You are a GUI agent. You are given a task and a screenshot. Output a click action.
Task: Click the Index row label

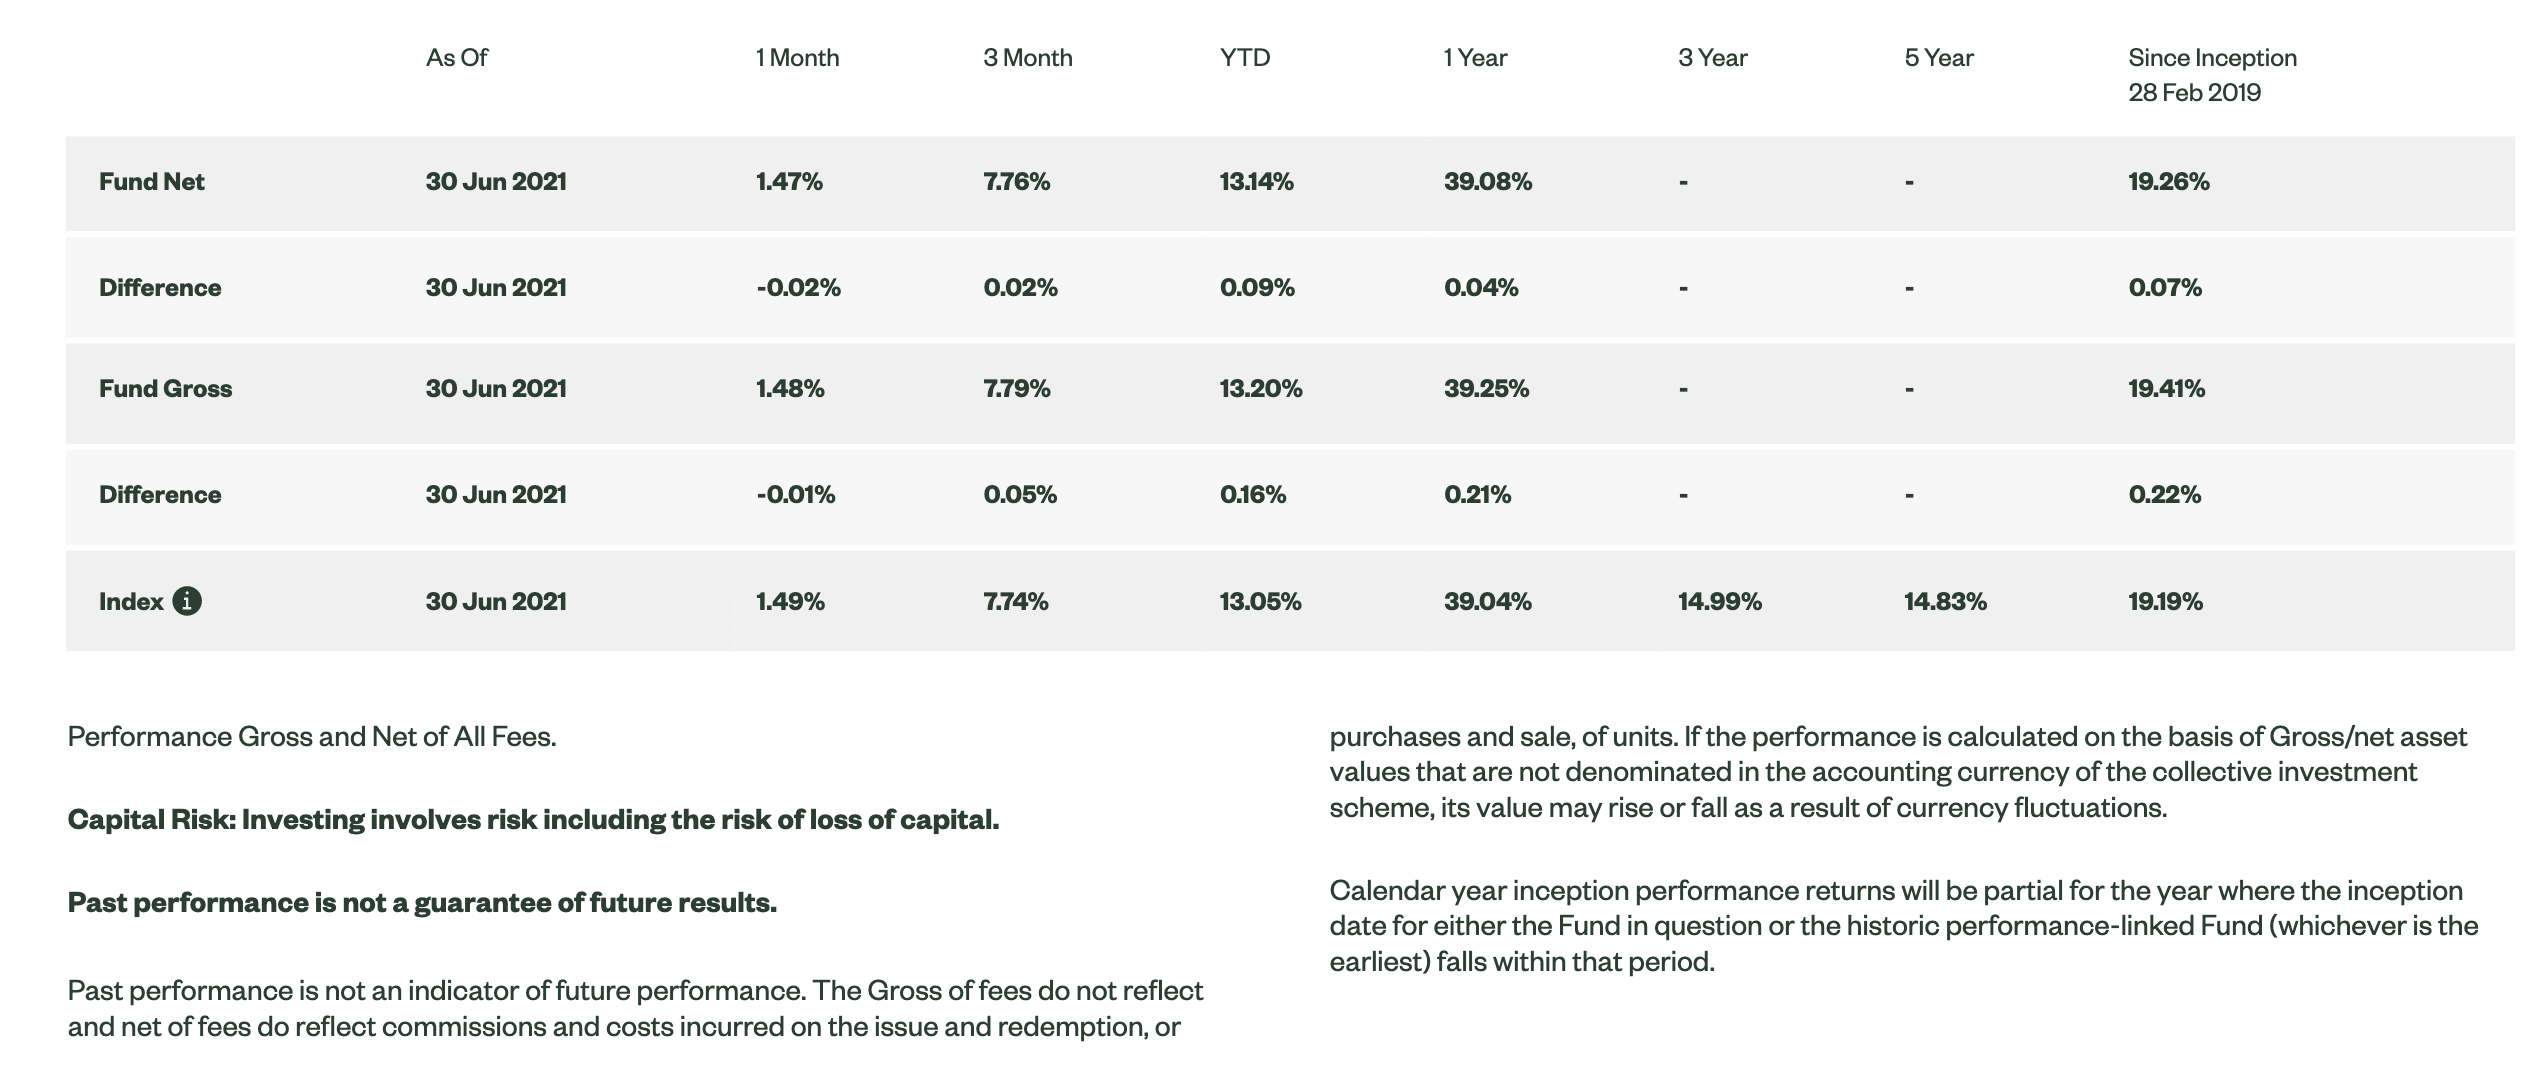[131, 601]
